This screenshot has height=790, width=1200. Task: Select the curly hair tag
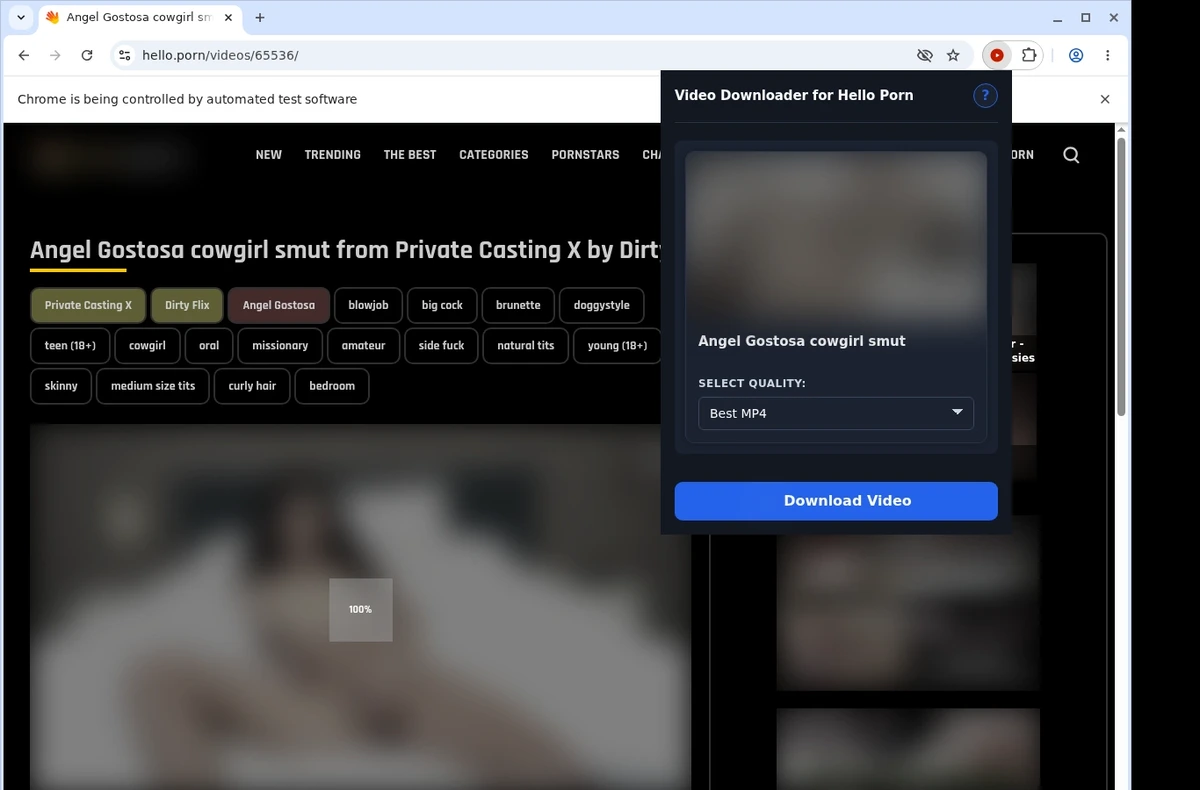pyautogui.click(x=252, y=385)
